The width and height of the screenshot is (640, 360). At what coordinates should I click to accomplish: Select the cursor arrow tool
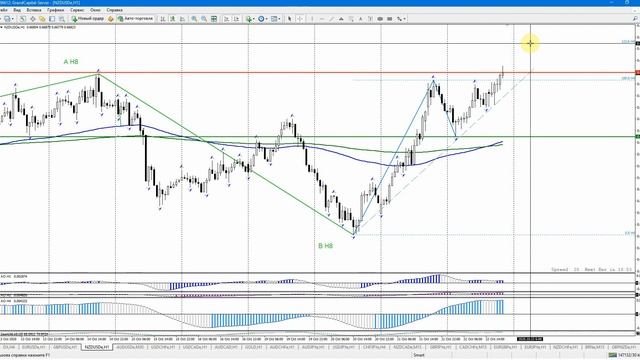(x=289, y=19)
